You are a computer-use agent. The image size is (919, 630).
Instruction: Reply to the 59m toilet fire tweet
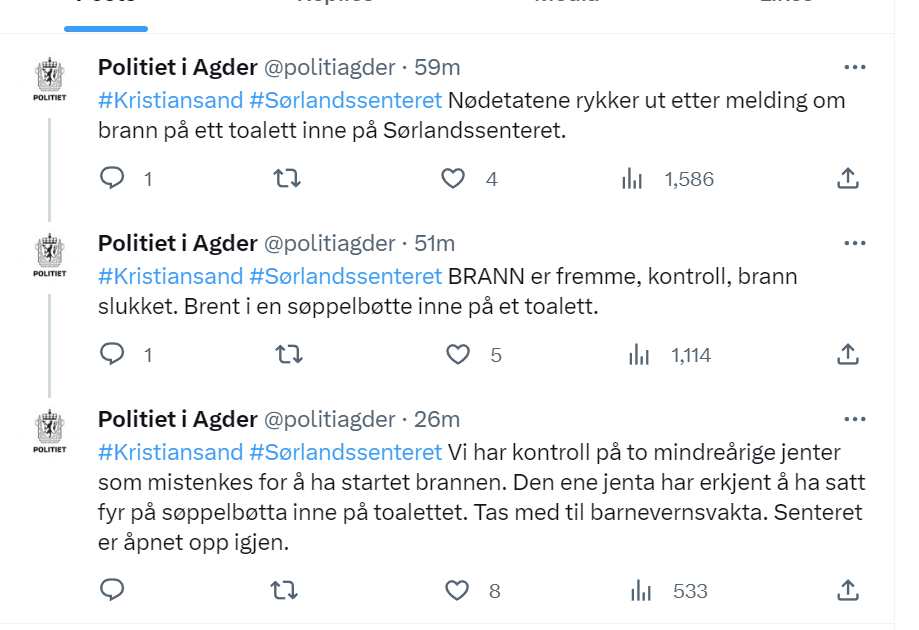click(x=112, y=178)
